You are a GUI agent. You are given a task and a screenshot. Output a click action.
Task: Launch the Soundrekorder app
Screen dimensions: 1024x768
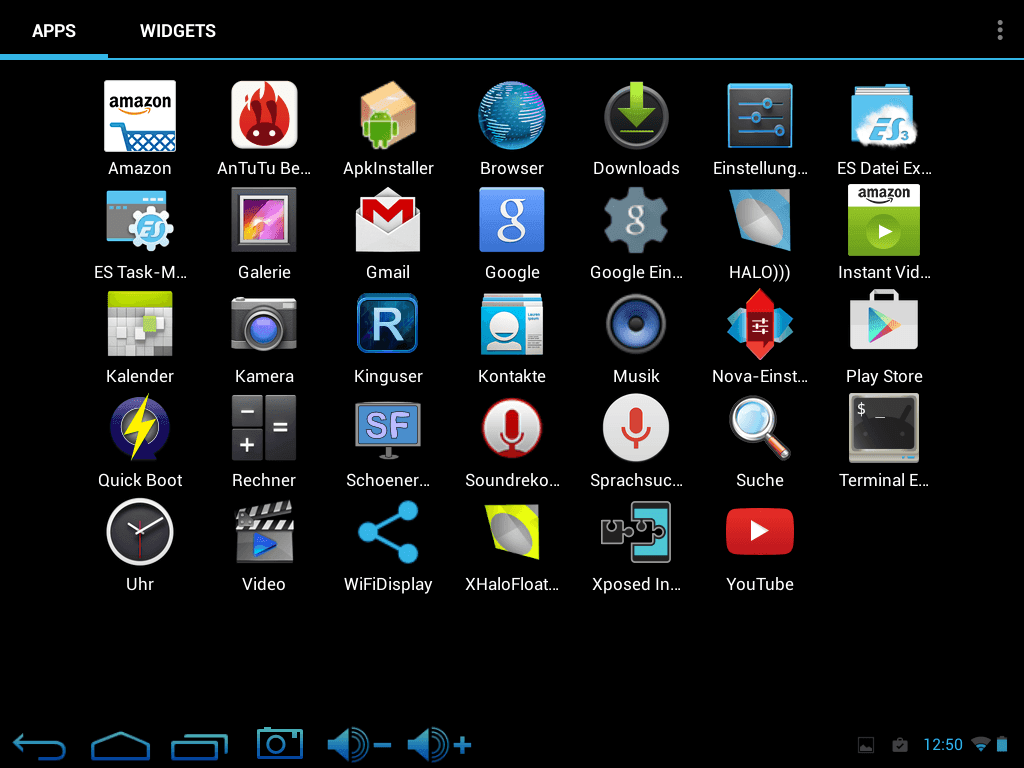pos(512,428)
